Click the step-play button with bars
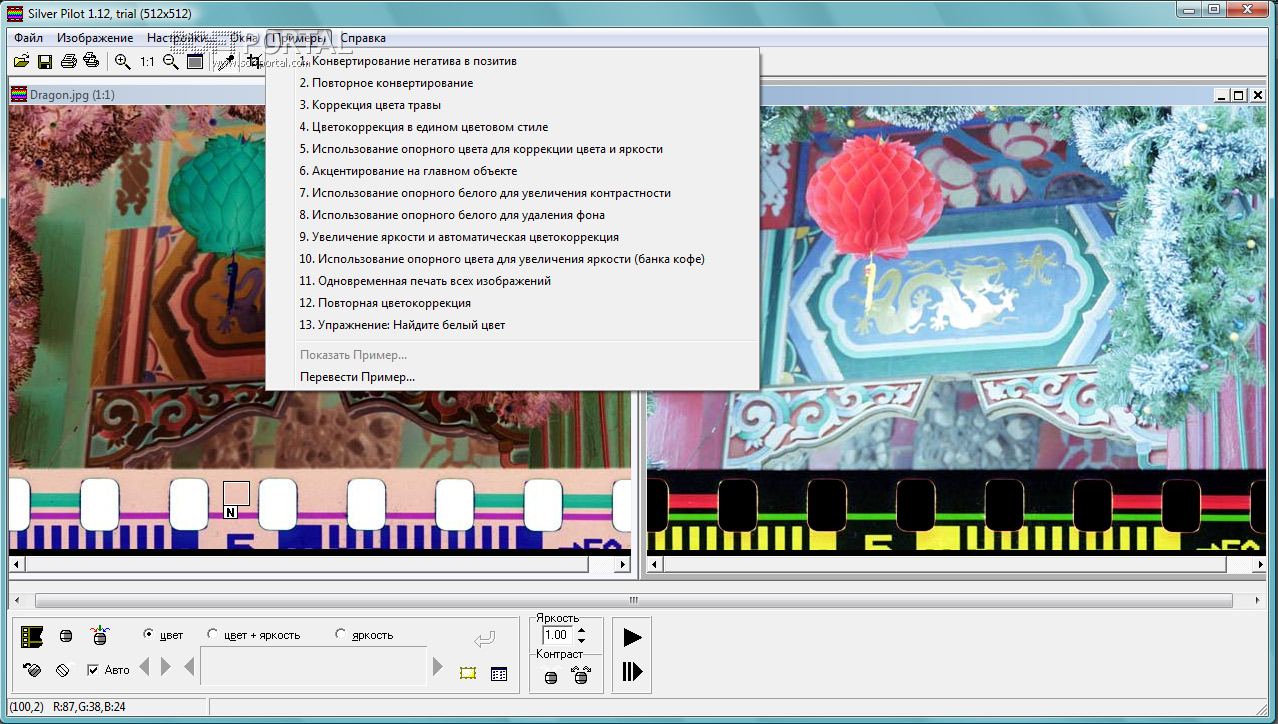 pyautogui.click(x=632, y=671)
